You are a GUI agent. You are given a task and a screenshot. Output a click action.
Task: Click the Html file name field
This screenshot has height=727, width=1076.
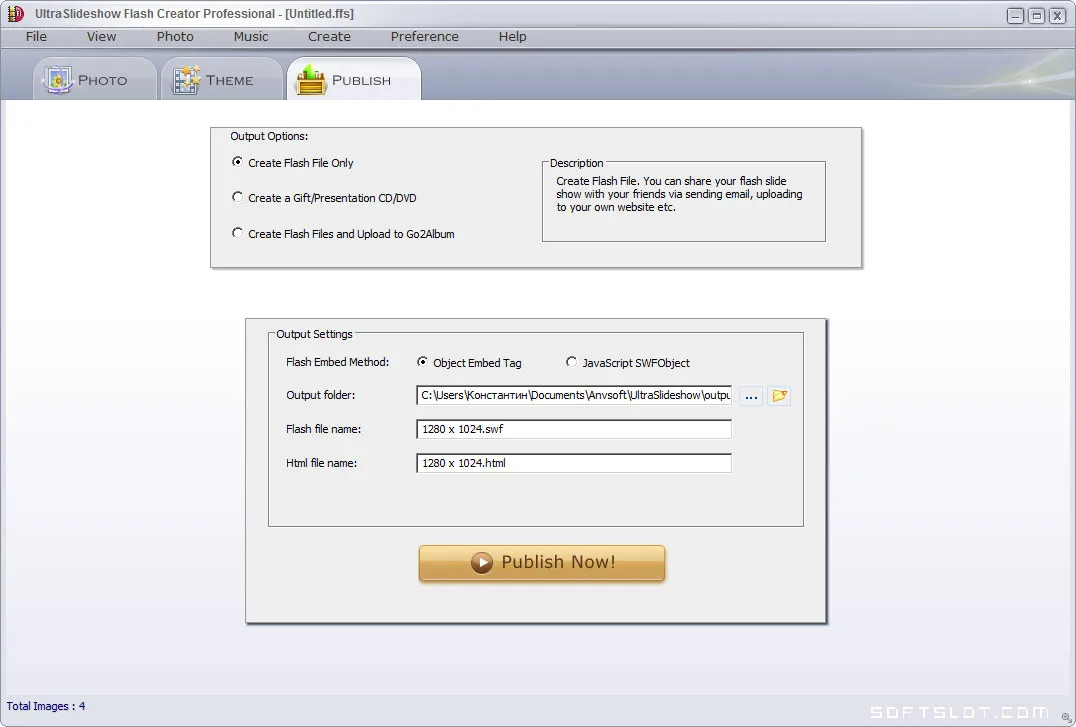(574, 463)
